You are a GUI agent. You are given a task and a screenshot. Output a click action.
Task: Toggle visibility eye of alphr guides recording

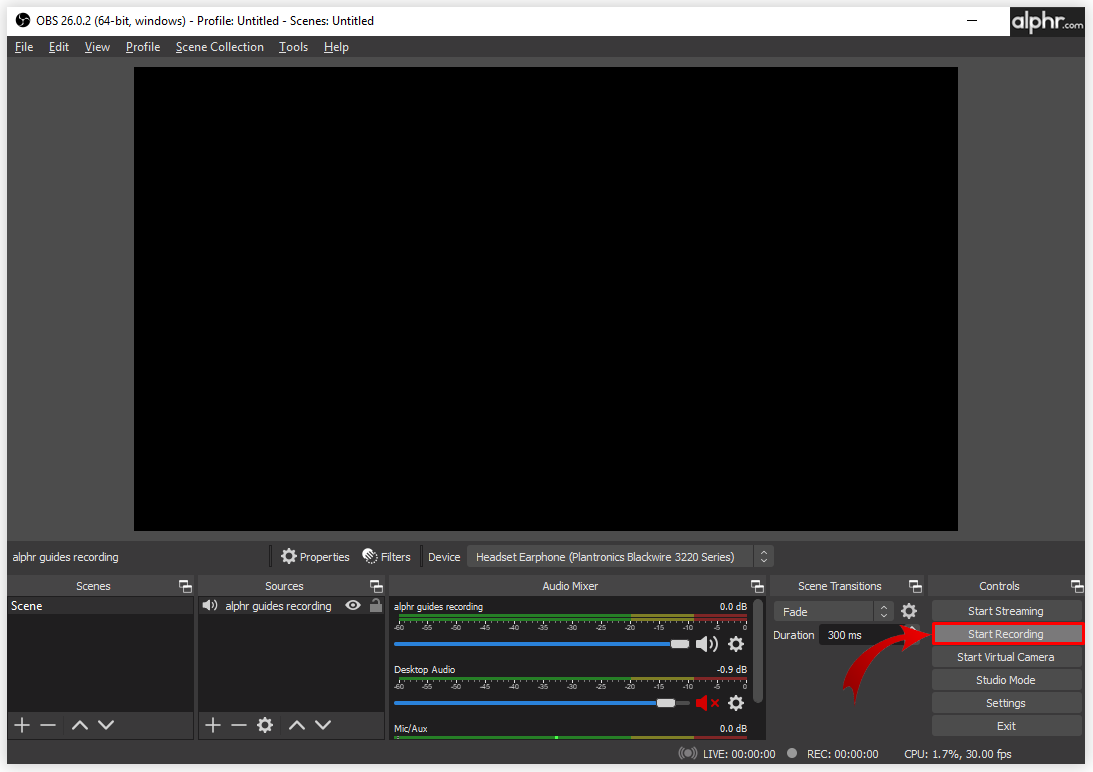353,605
